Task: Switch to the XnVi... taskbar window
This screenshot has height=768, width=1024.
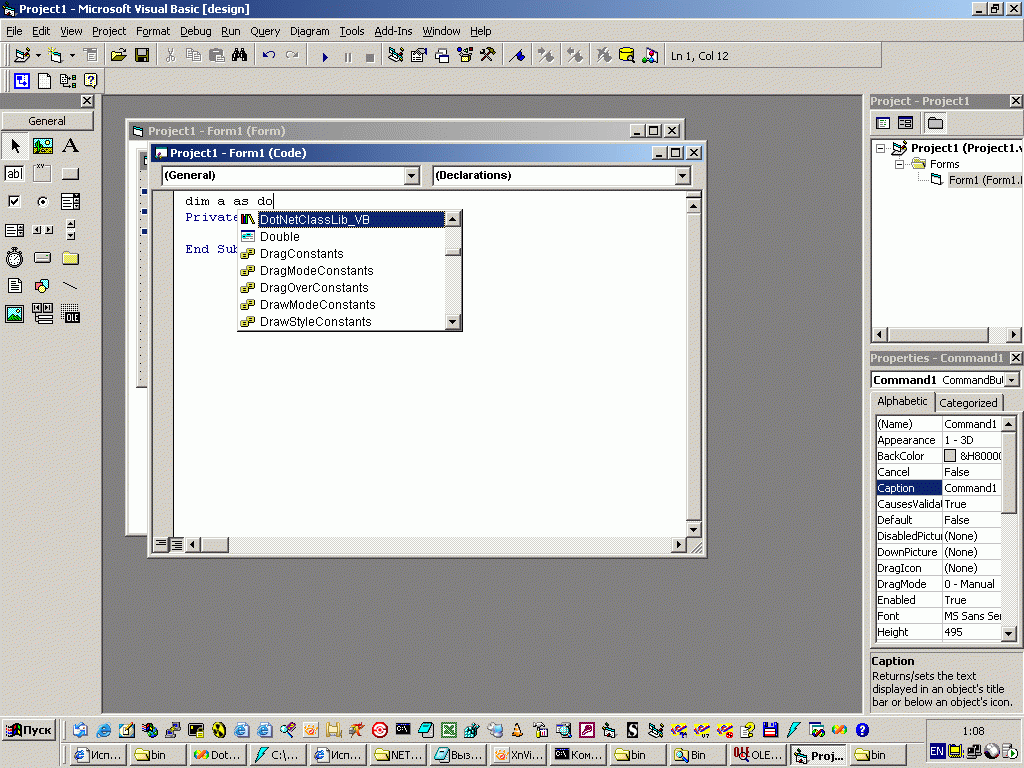Action: click(519, 755)
